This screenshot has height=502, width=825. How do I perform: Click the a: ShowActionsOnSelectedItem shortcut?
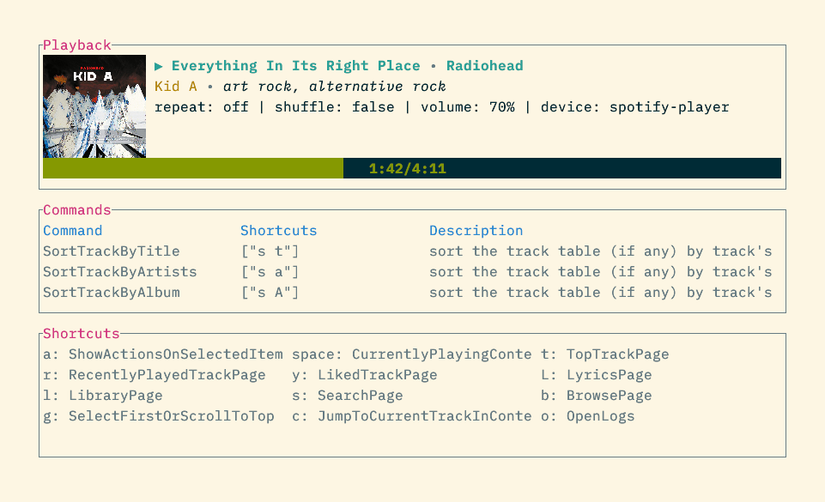click(163, 354)
